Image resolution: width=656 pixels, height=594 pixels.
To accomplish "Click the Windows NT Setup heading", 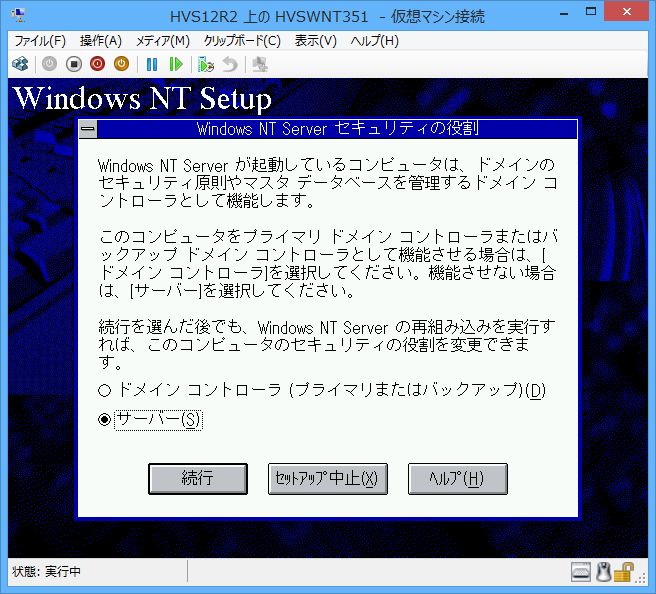I will 143,98.
